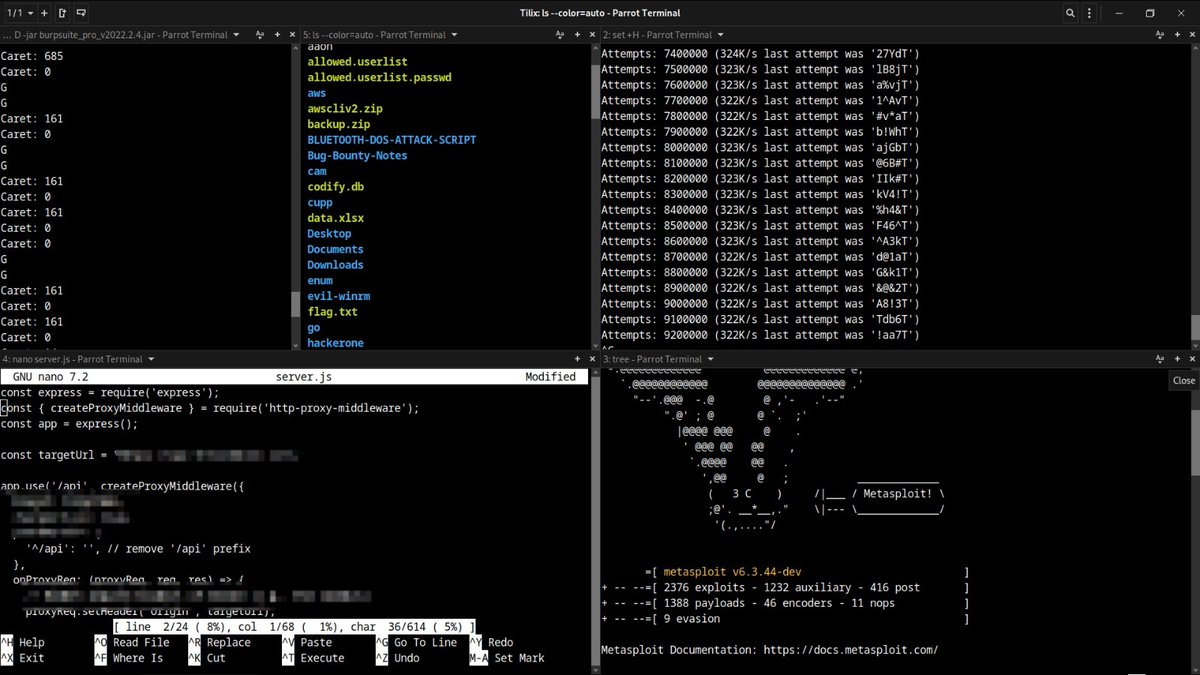
Task: Click the '^X Exit' nano shortcut
Action: click(22, 659)
